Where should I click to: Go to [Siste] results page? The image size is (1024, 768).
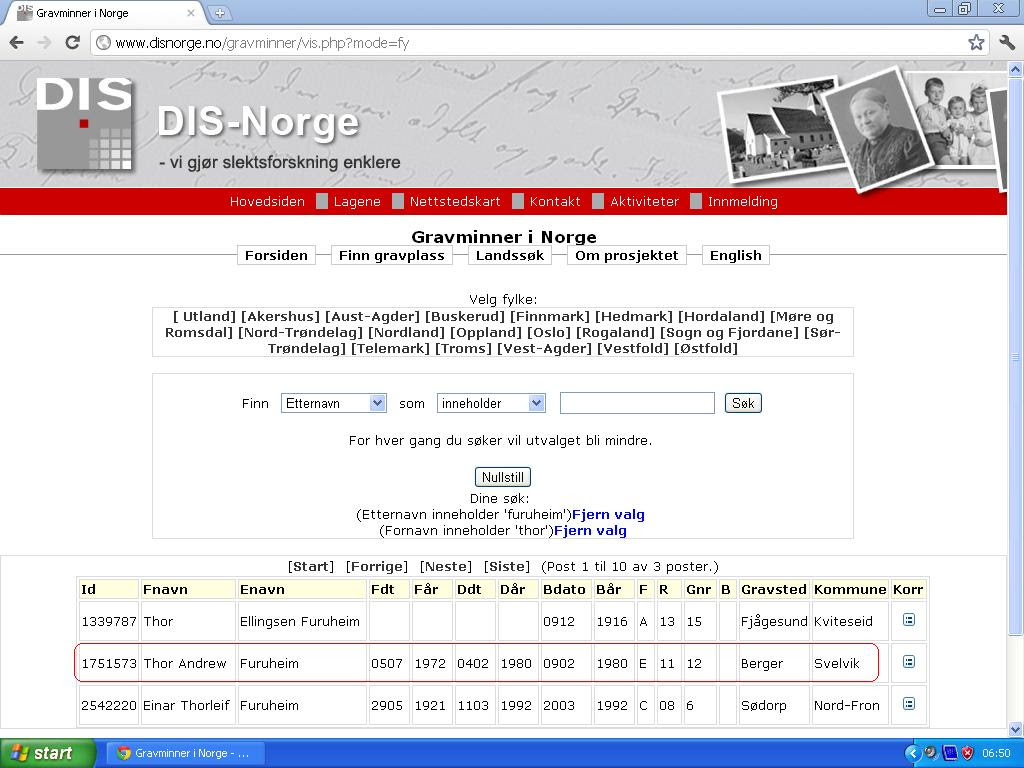(507, 566)
